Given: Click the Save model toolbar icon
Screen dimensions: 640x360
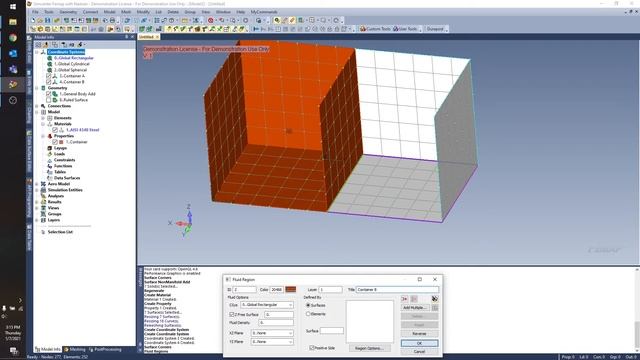Looking at the screenshot, I should point(48,20).
